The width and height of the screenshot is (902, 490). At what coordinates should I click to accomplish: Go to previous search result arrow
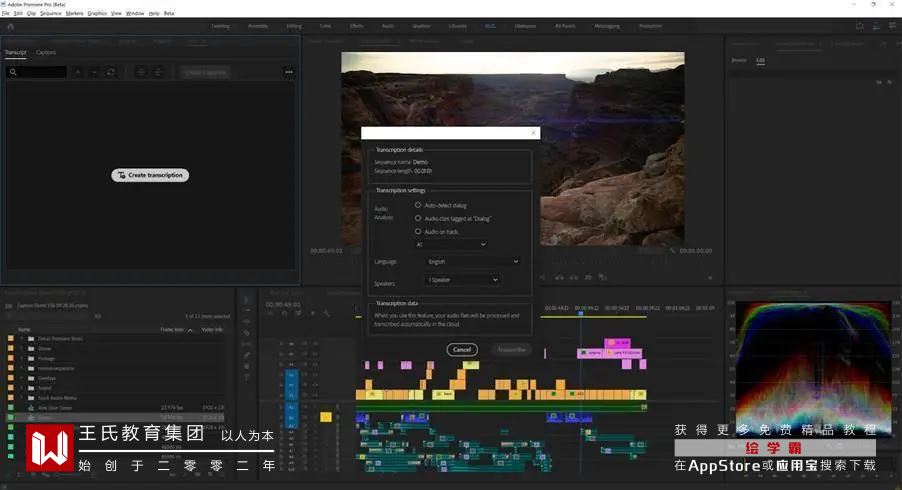pyautogui.click(x=78, y=72)
